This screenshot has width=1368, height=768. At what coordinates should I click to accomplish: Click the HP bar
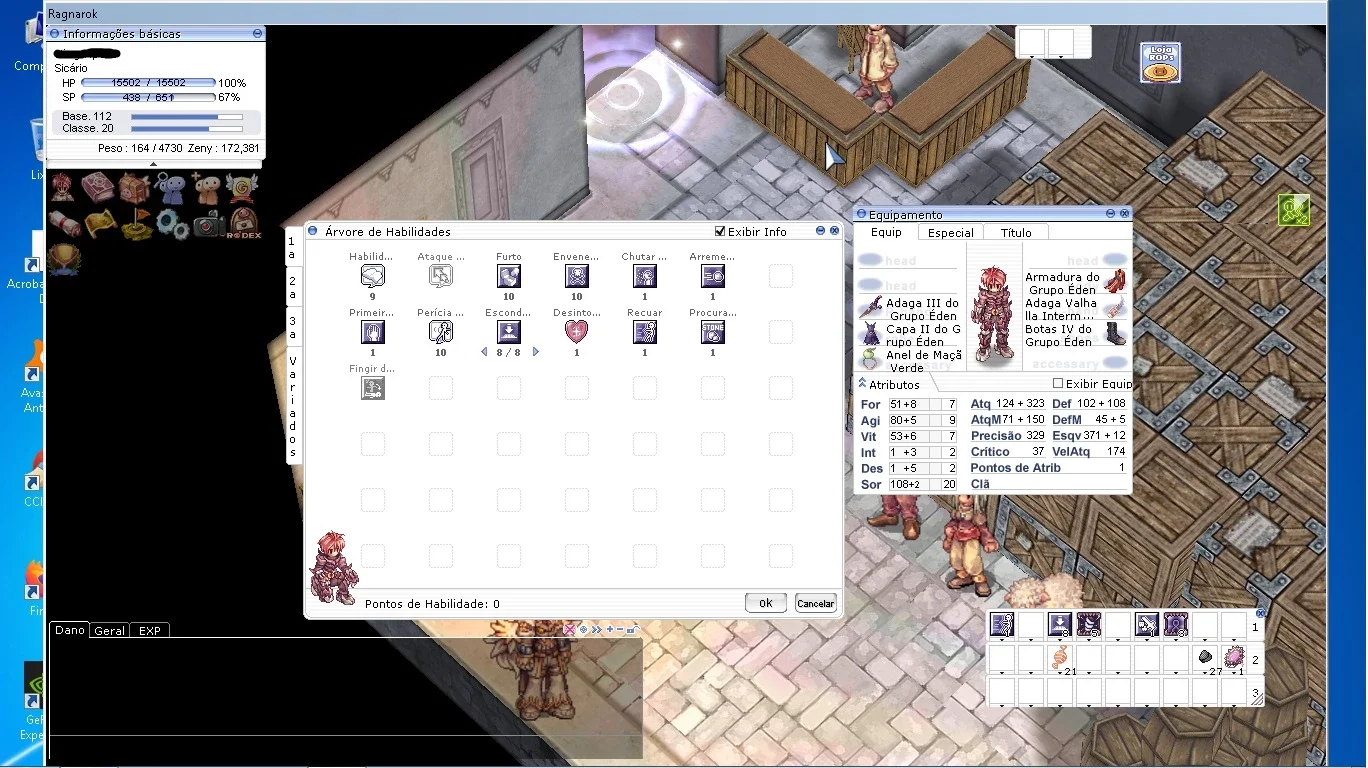coord(148,83)
